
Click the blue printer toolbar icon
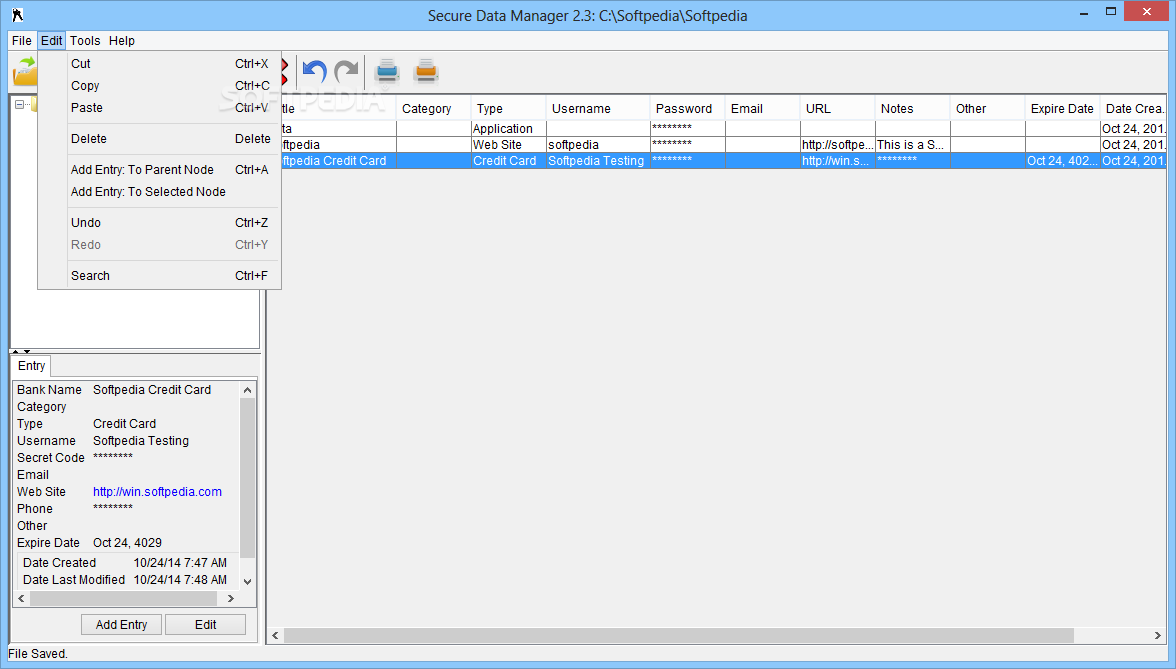(387, 70)
